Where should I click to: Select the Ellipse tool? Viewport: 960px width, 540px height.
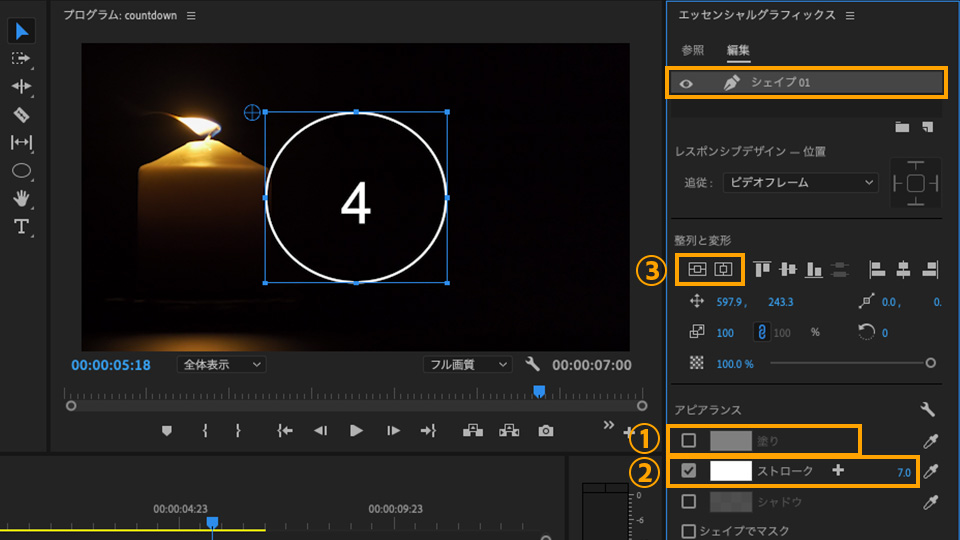pyautogui.click(x=21, y=171)
